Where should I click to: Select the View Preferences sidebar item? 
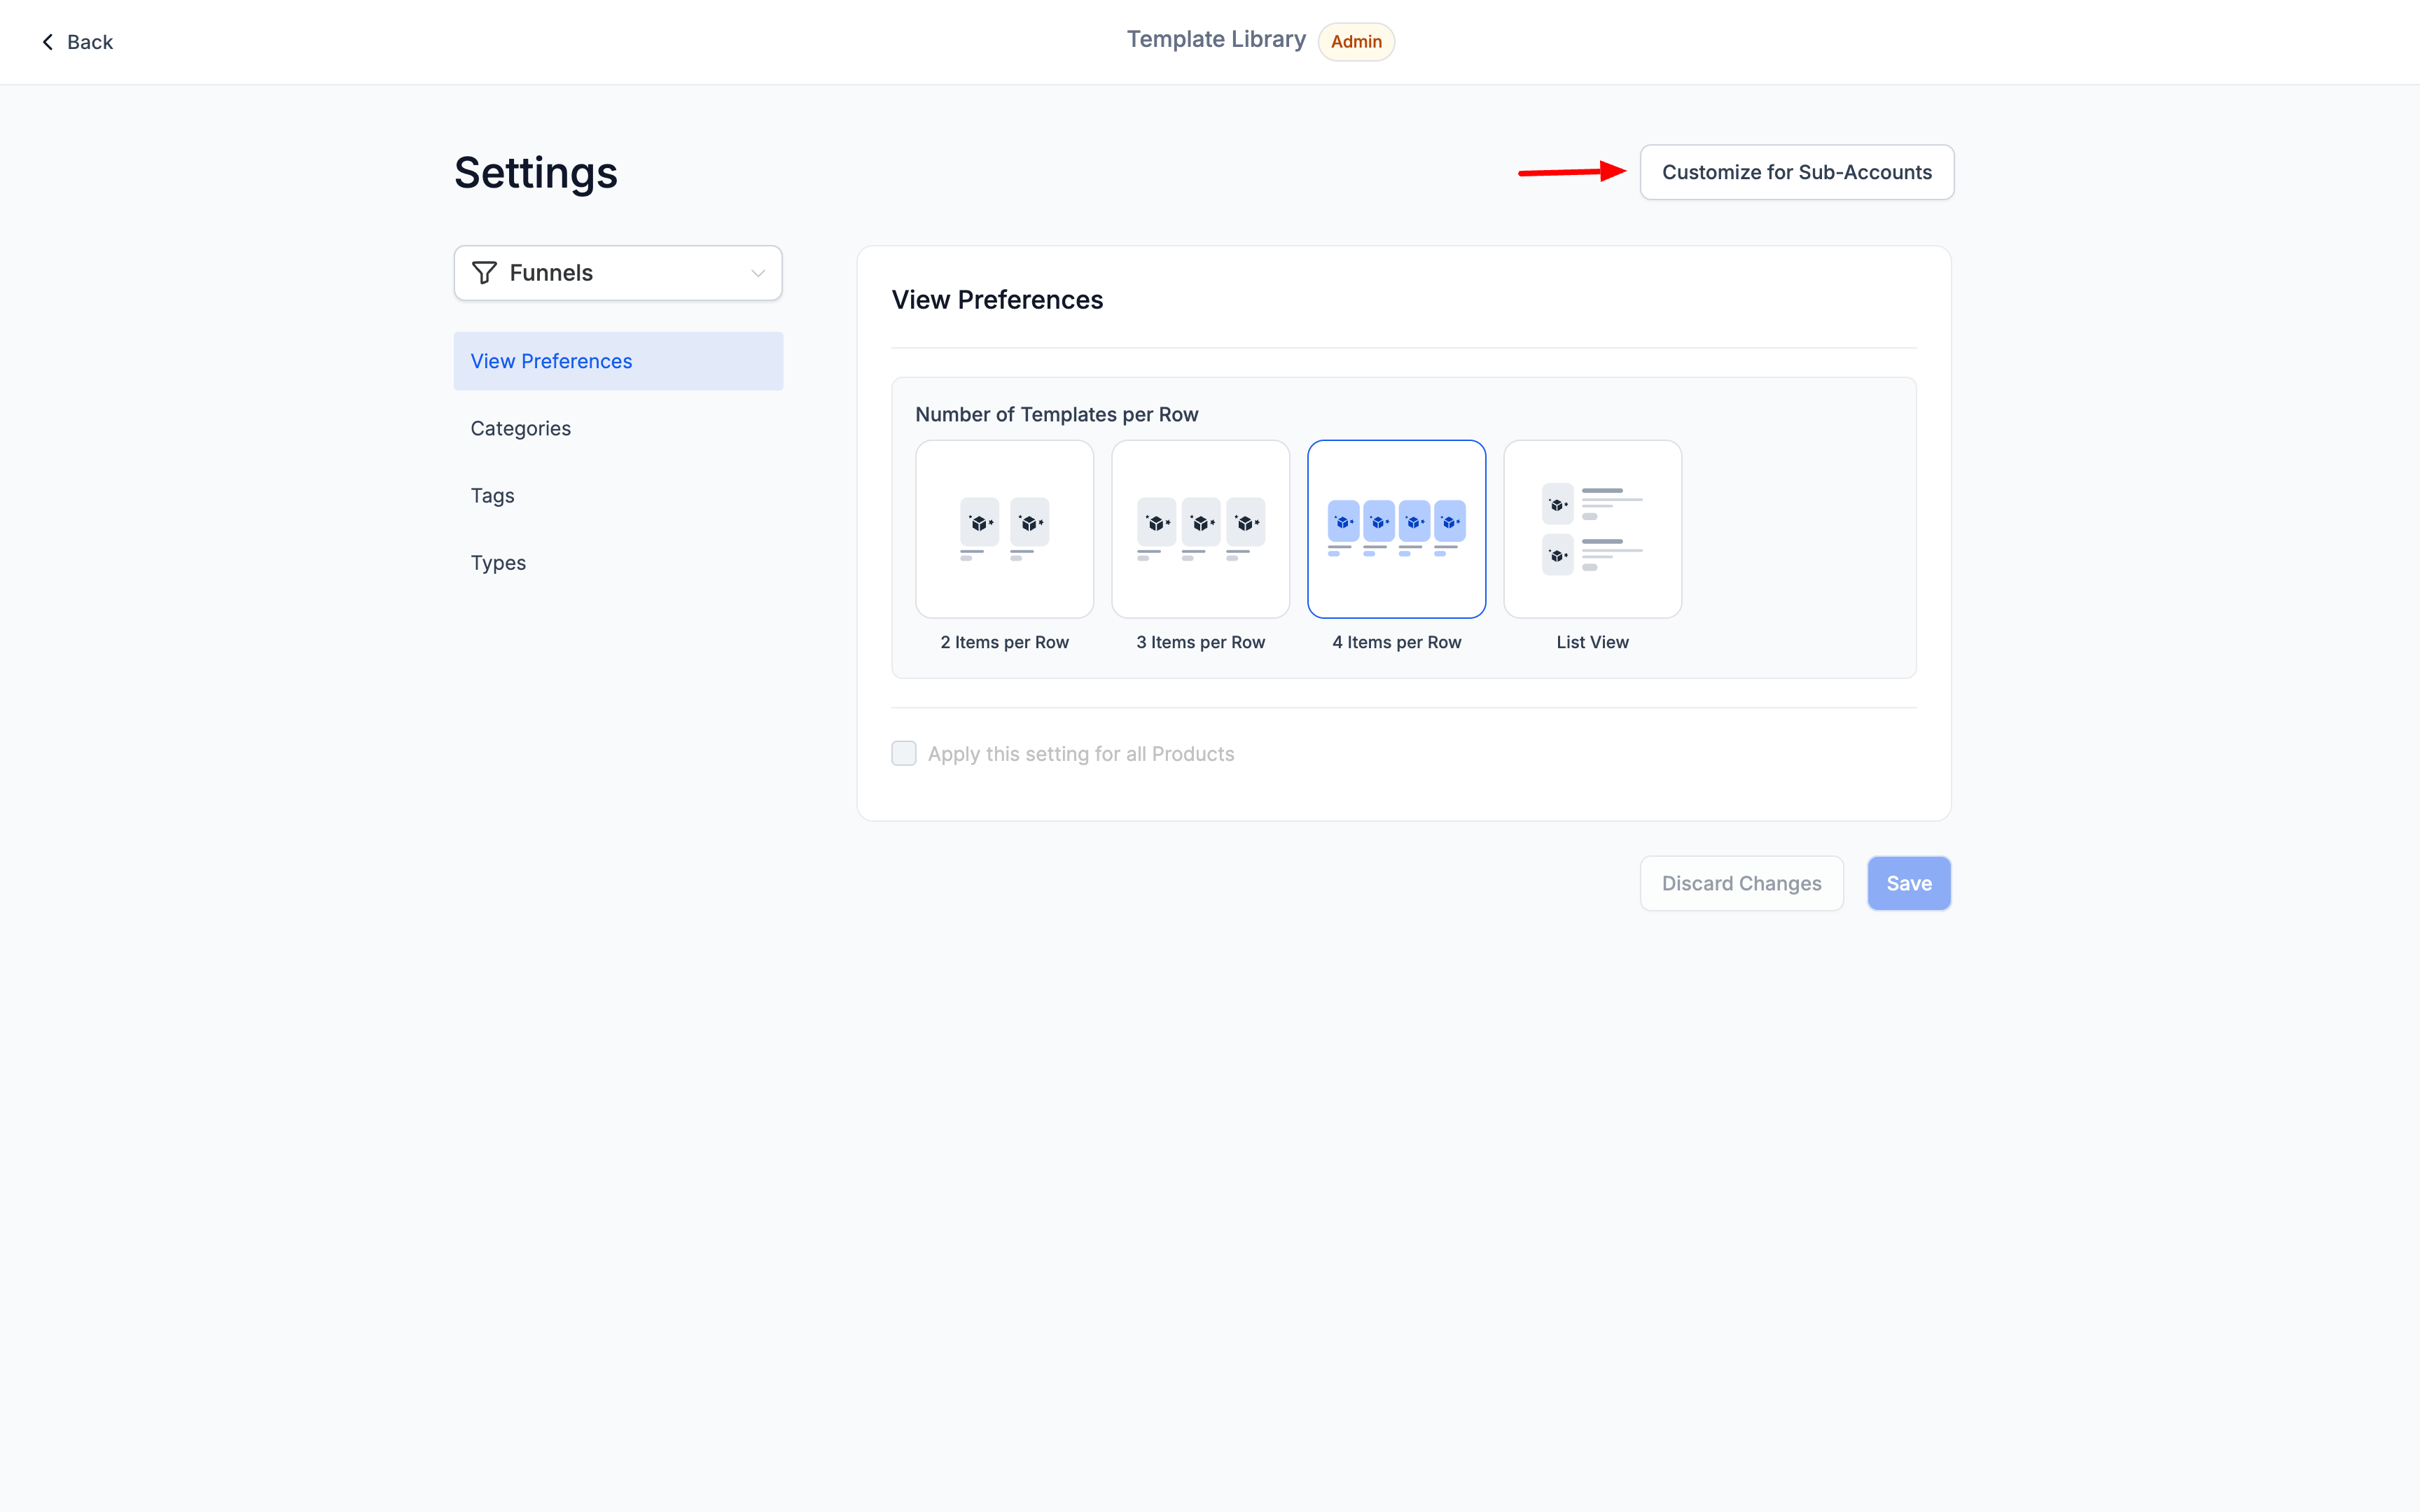pyautogui.click(x=551, y=361)
